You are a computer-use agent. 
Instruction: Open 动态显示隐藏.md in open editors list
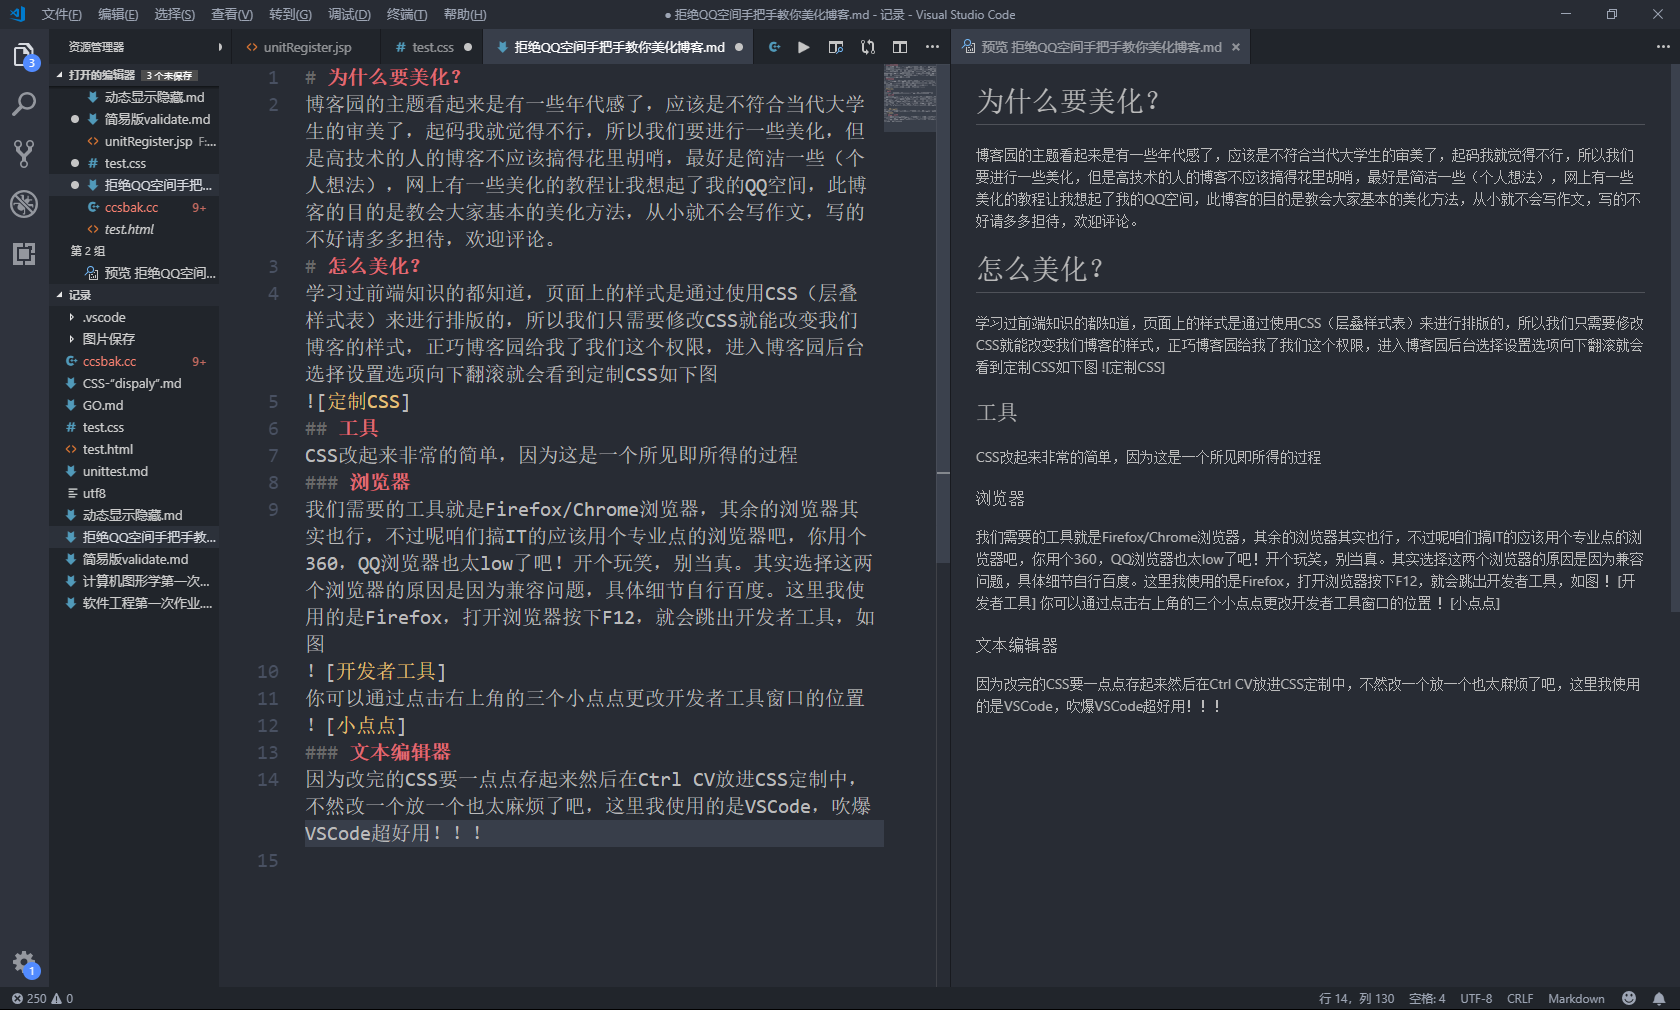pyautogui.click(x=134, y=97)
